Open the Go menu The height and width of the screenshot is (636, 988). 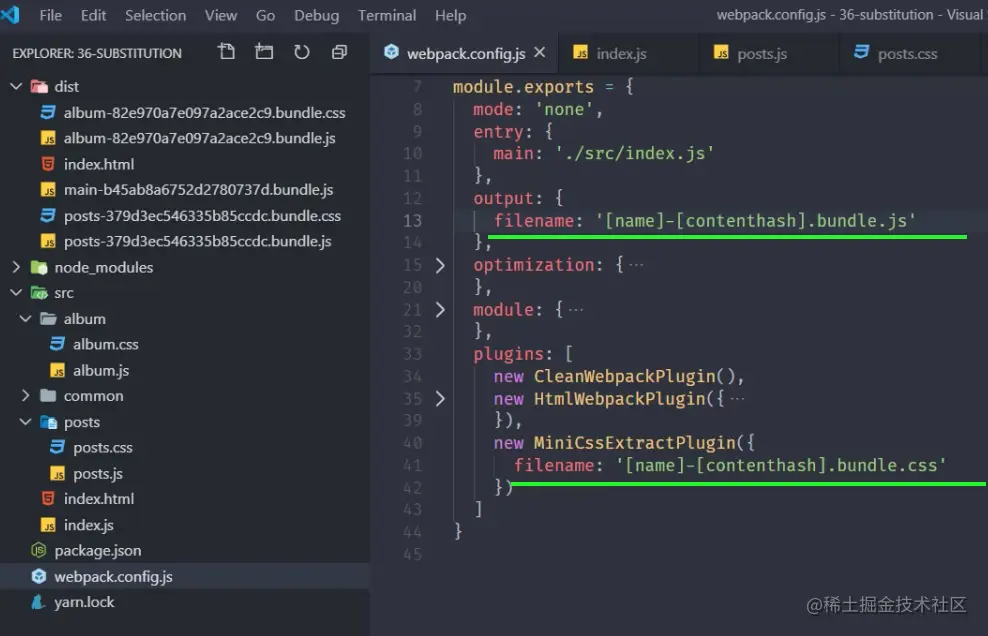tap(265, 15)
